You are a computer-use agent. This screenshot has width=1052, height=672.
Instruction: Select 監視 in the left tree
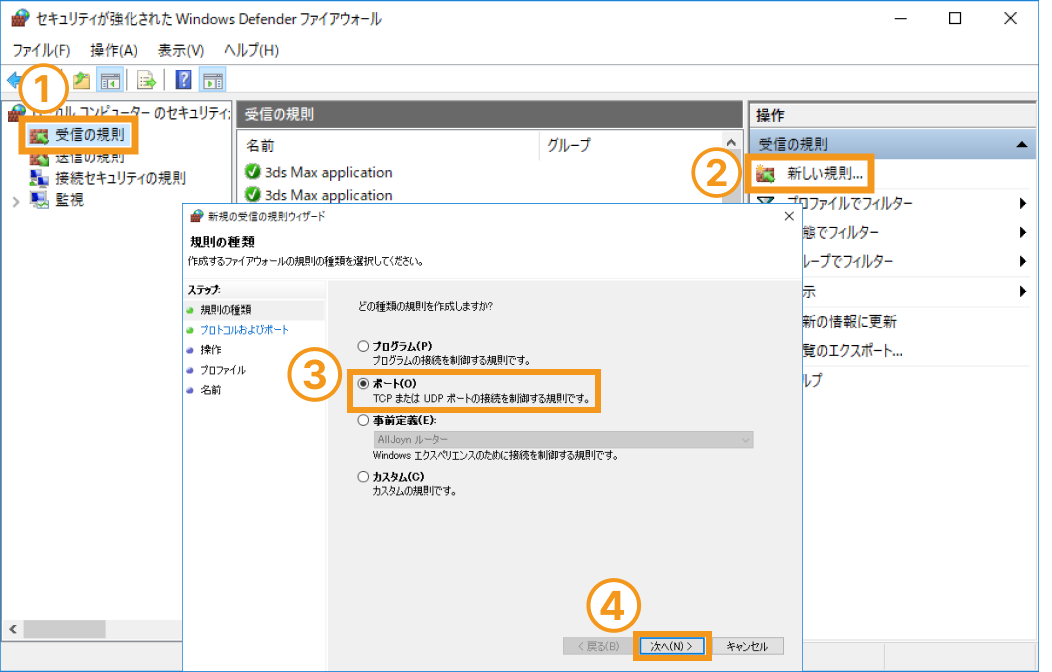[x=69, y=200]
